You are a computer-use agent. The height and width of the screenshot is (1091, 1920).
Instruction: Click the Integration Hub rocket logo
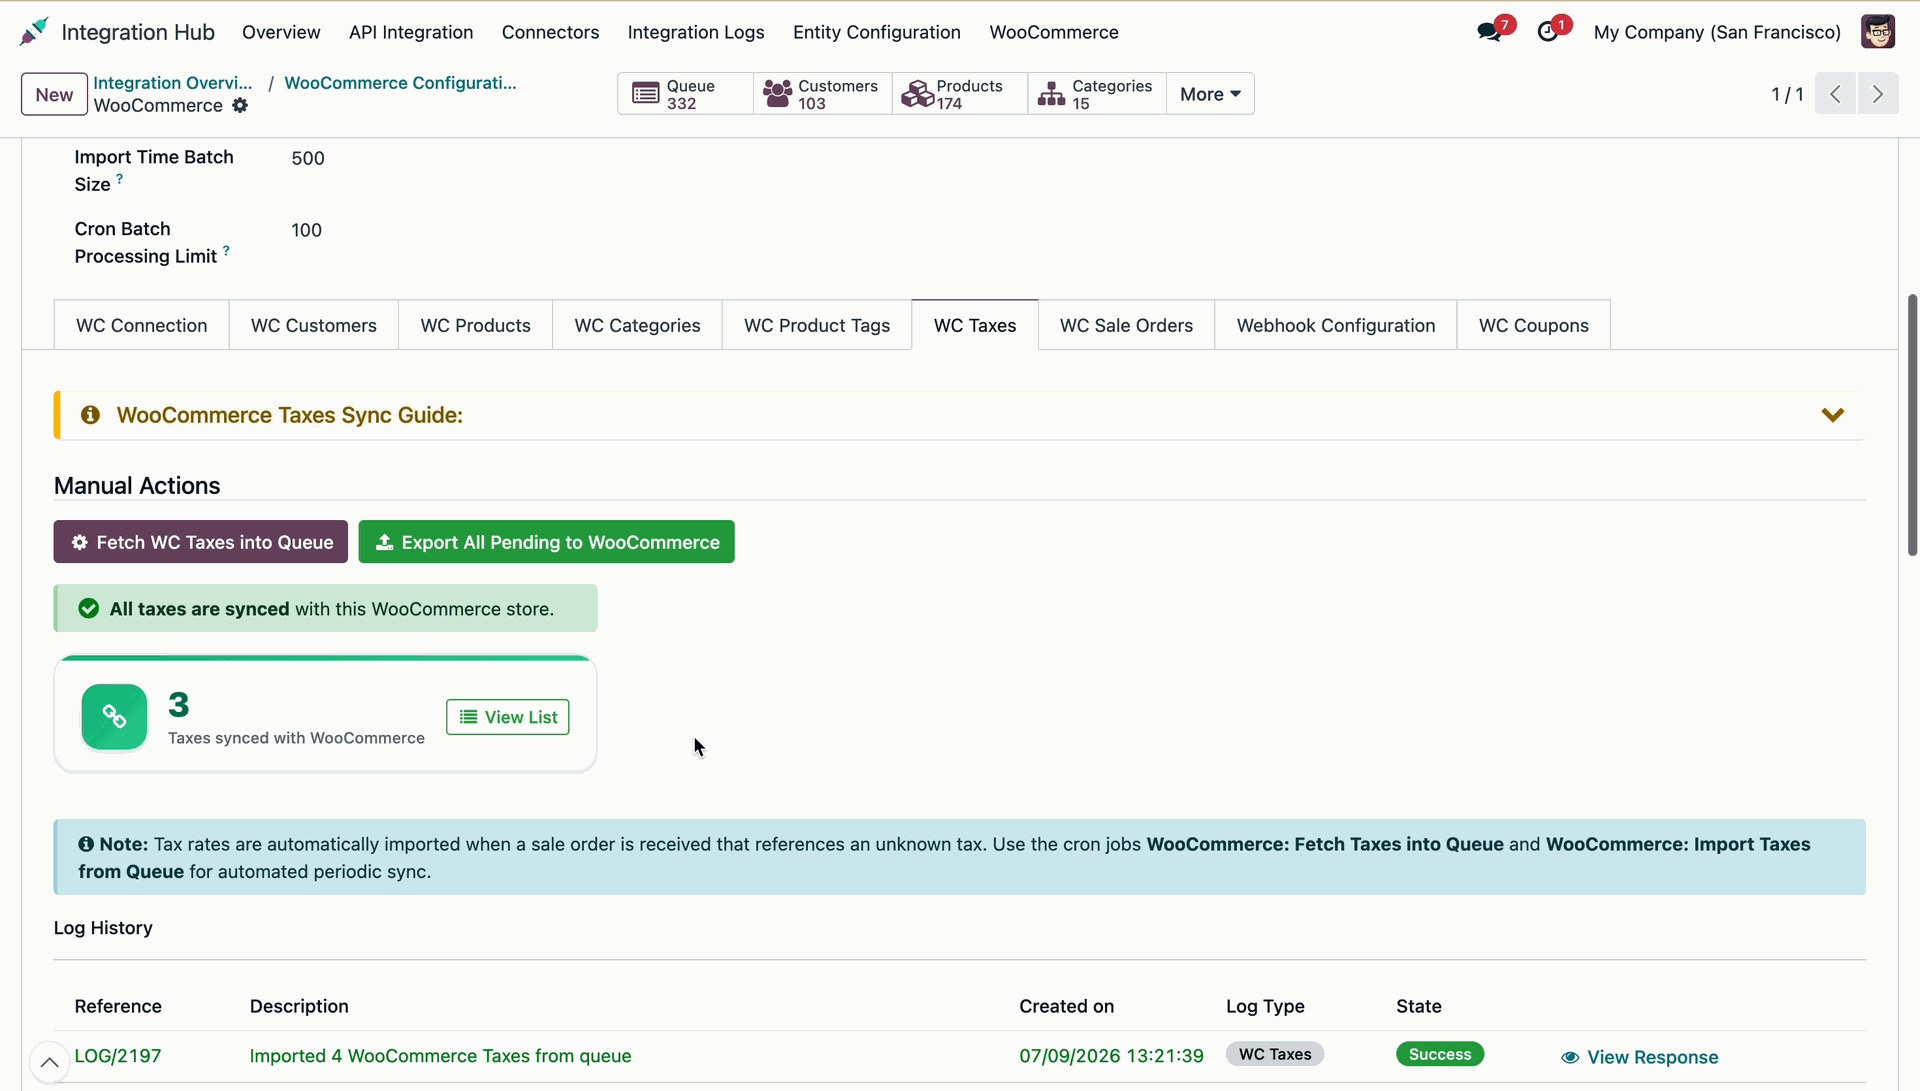(33, 32)
